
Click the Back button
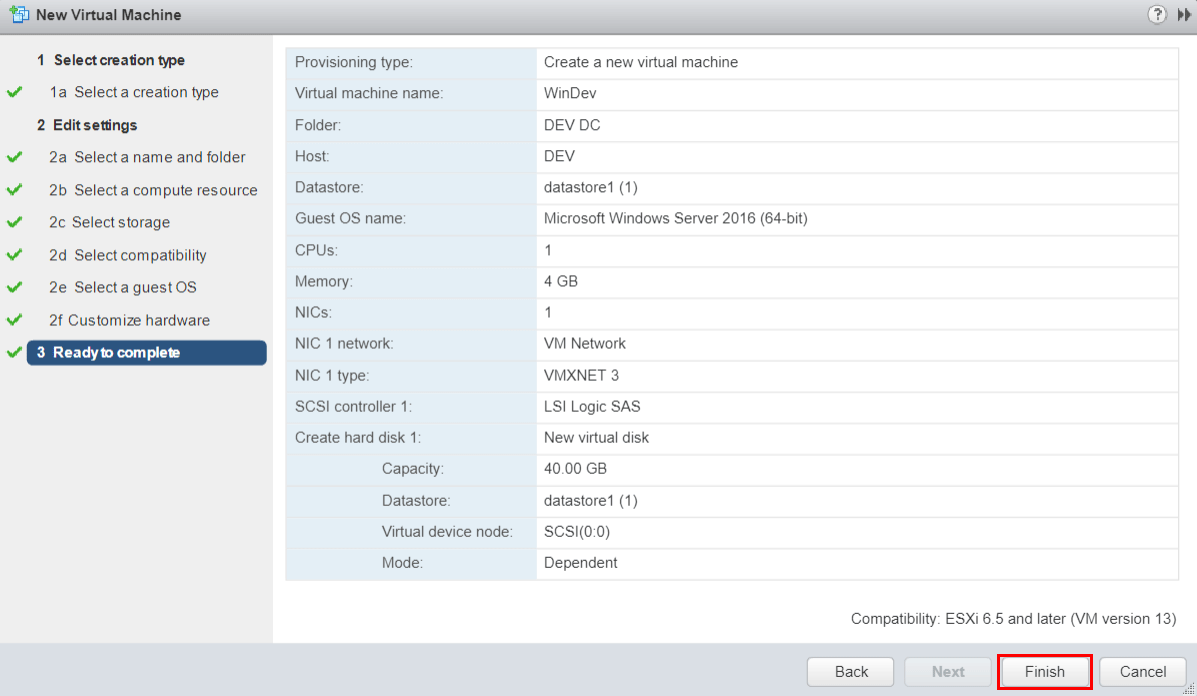click(x=850, y=672)
